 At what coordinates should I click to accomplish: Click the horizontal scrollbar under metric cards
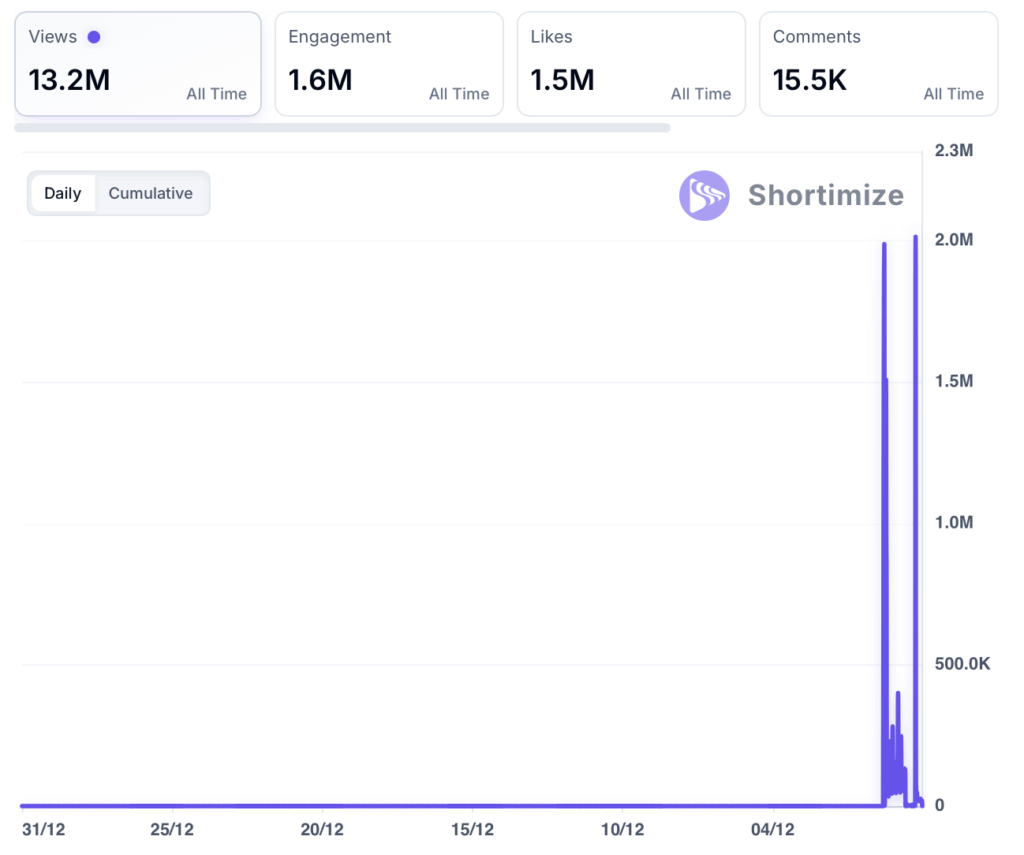pos(342,128)
